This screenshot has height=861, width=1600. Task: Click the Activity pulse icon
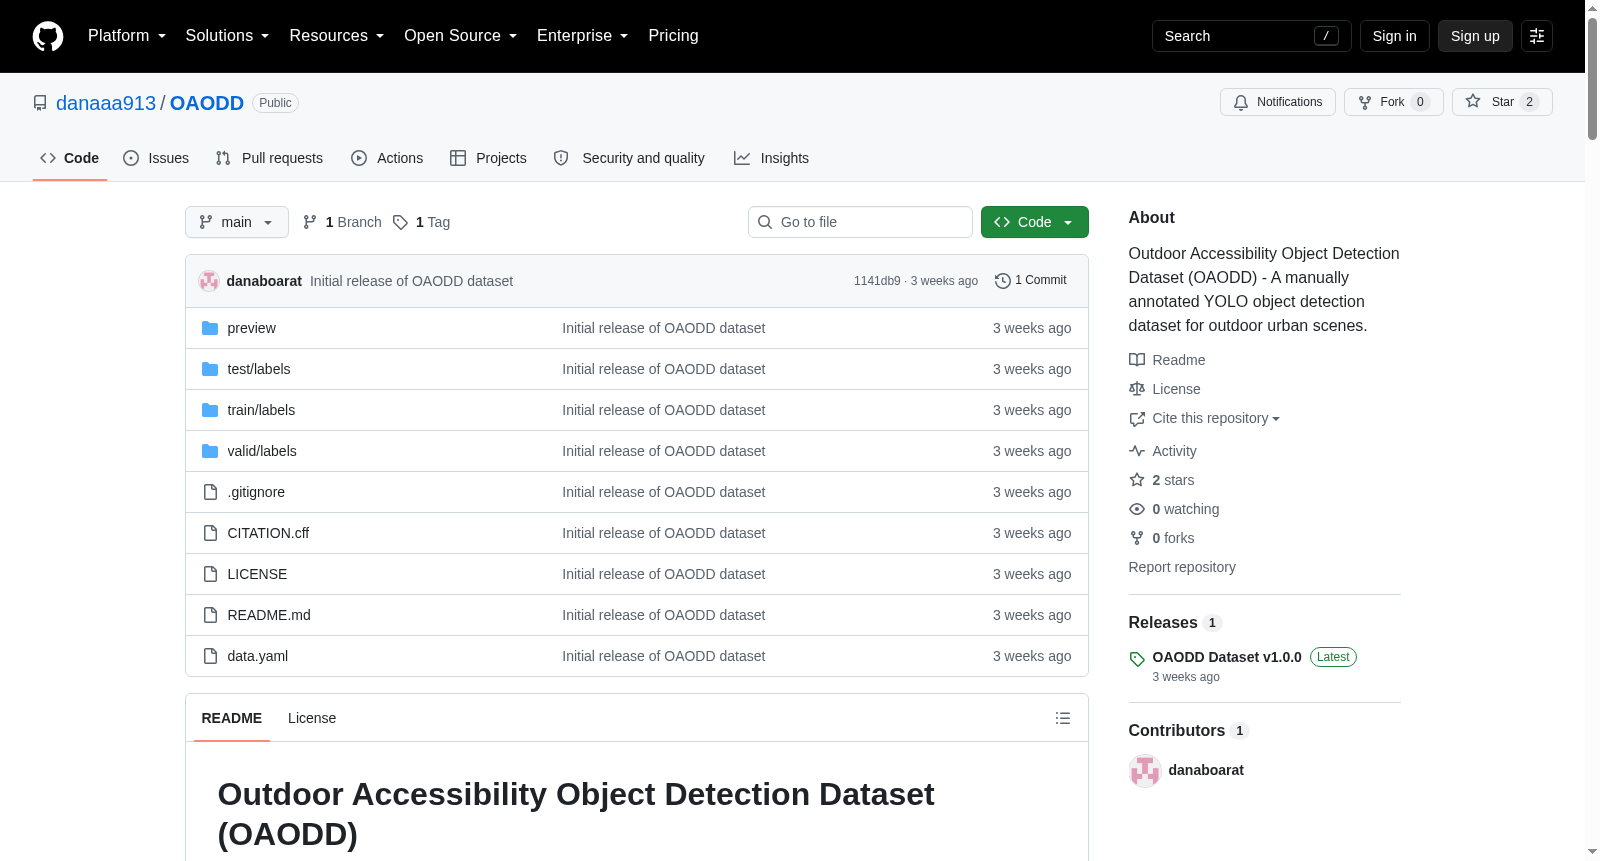click(x=1137, y=451)
